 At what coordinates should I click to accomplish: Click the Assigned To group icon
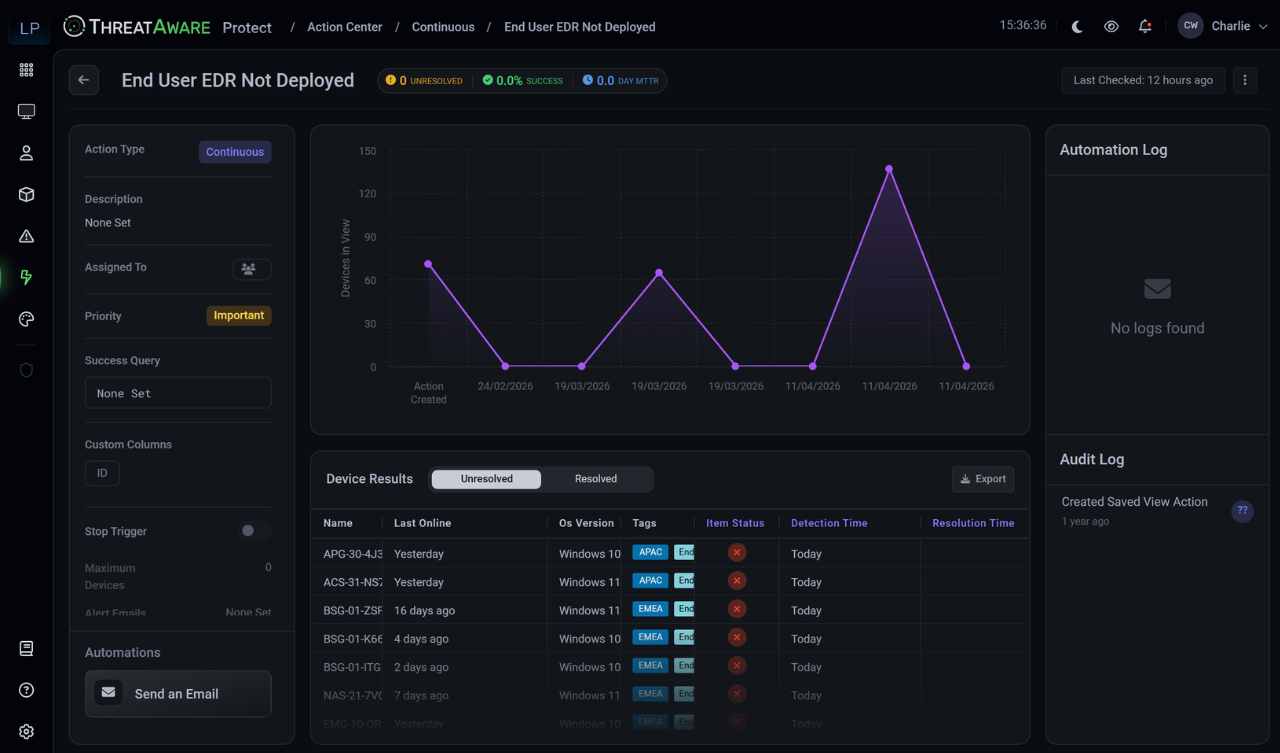[251, 269]
